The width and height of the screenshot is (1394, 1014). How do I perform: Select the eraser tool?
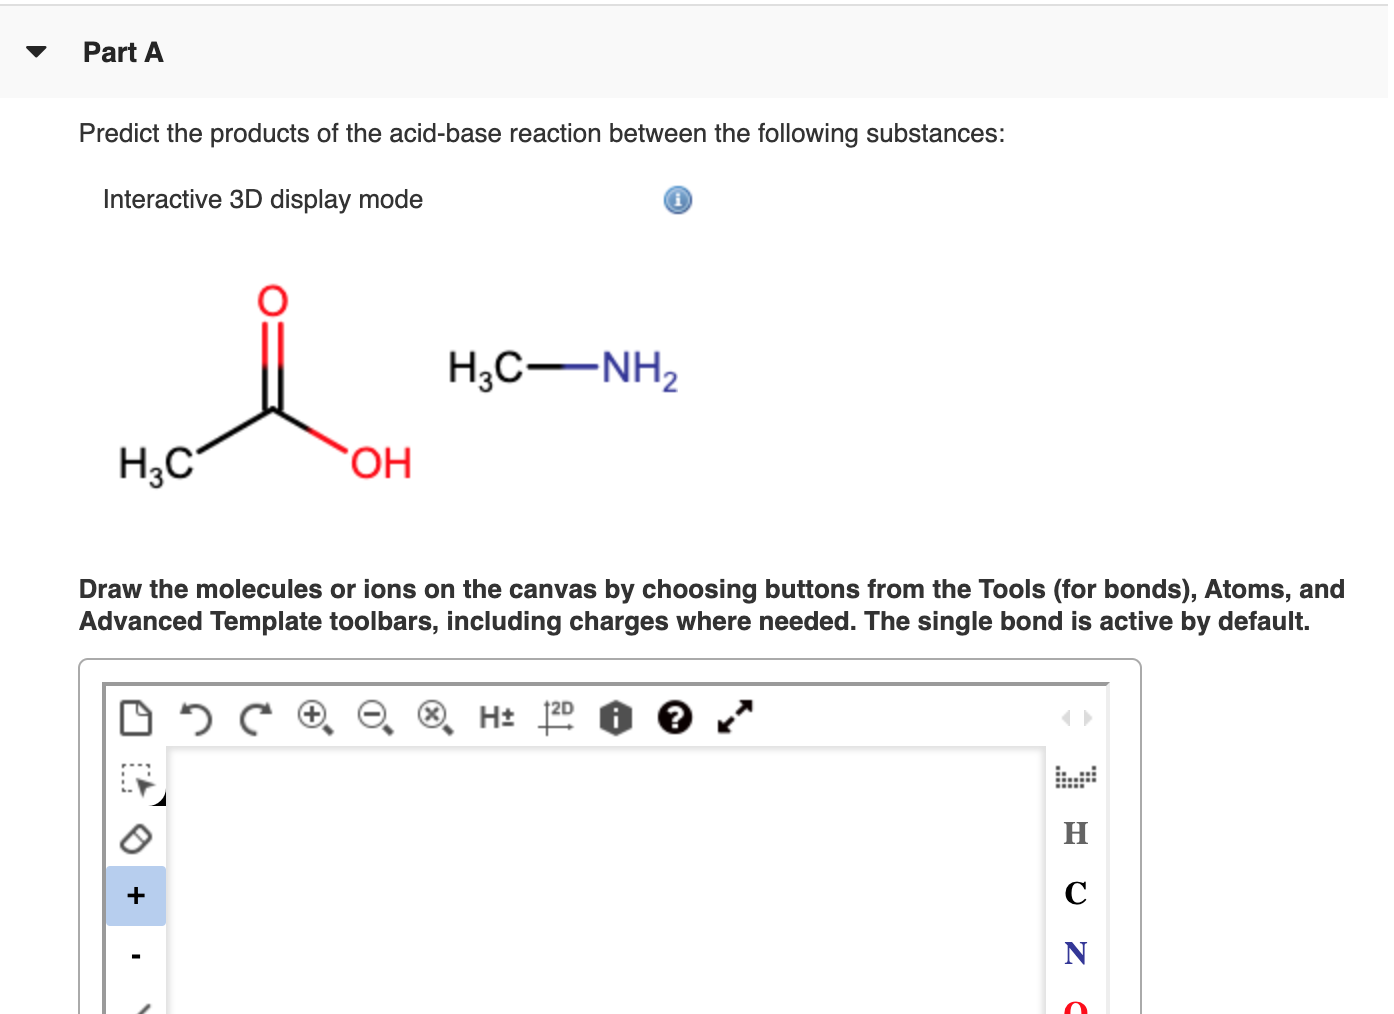(x=136, y=838)
